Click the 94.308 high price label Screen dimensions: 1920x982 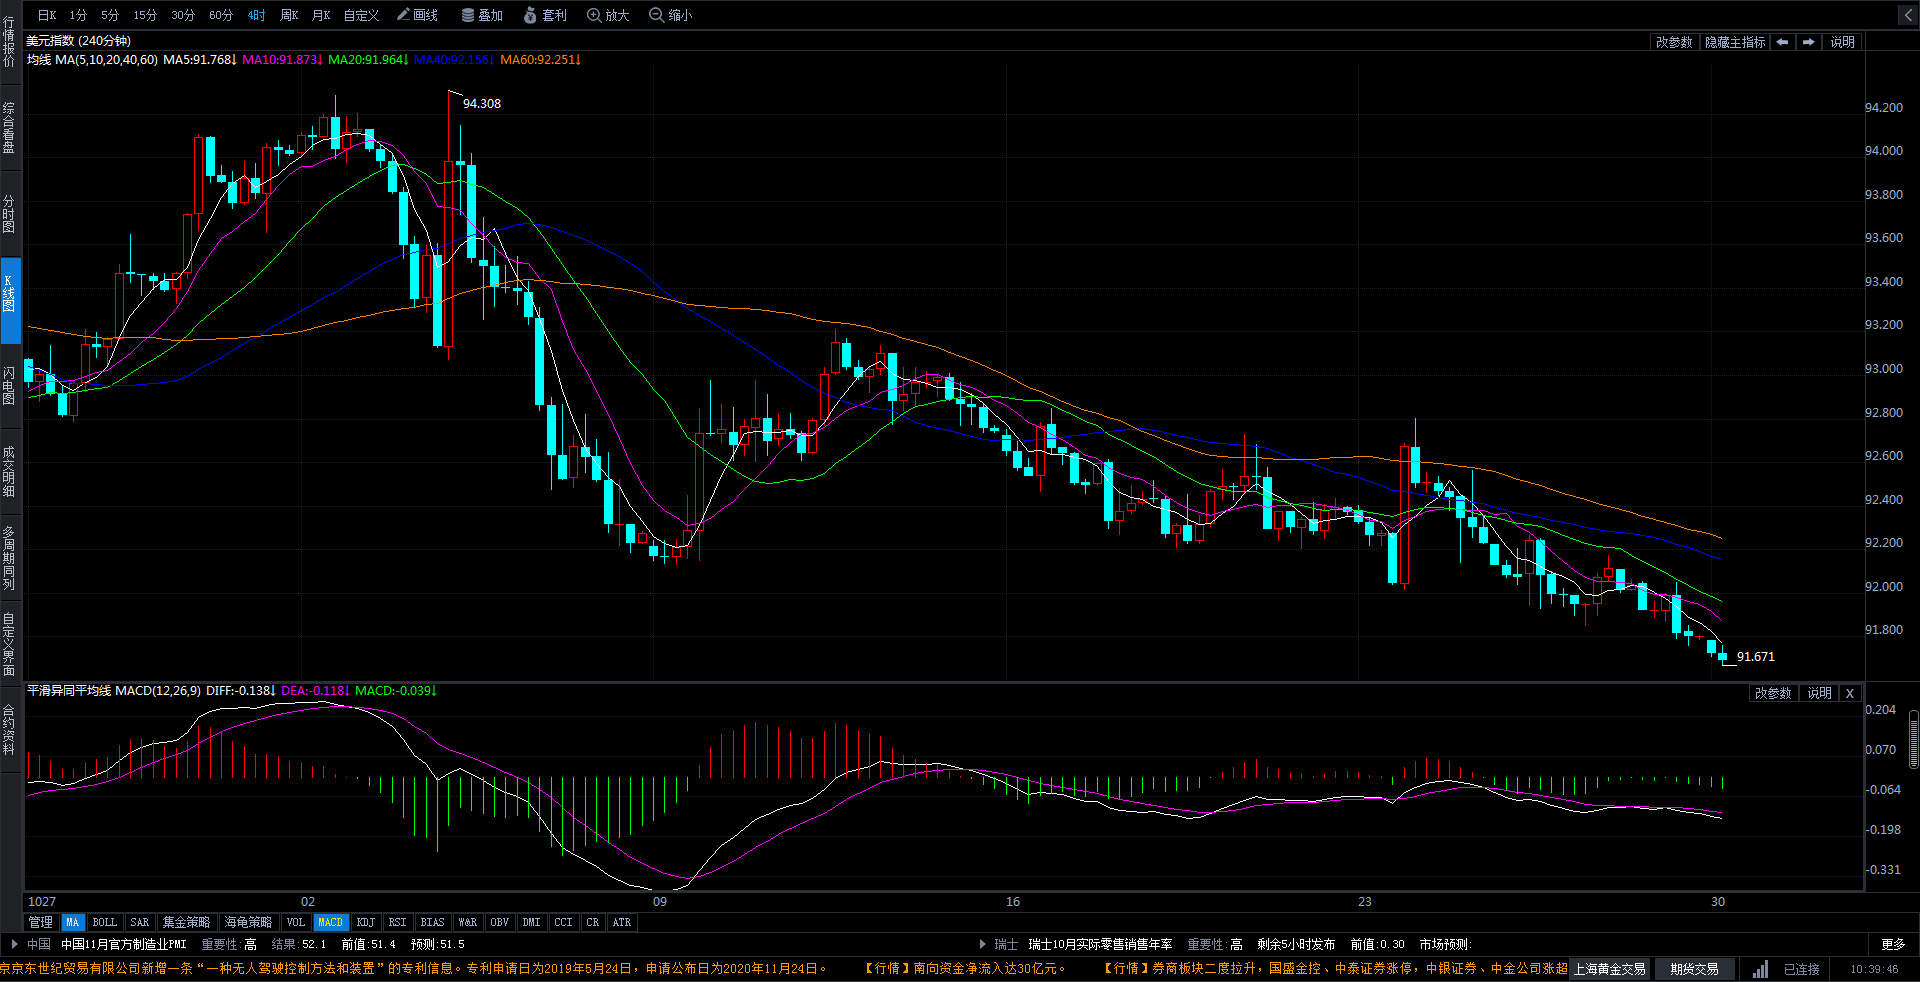[x=482, y=103]
